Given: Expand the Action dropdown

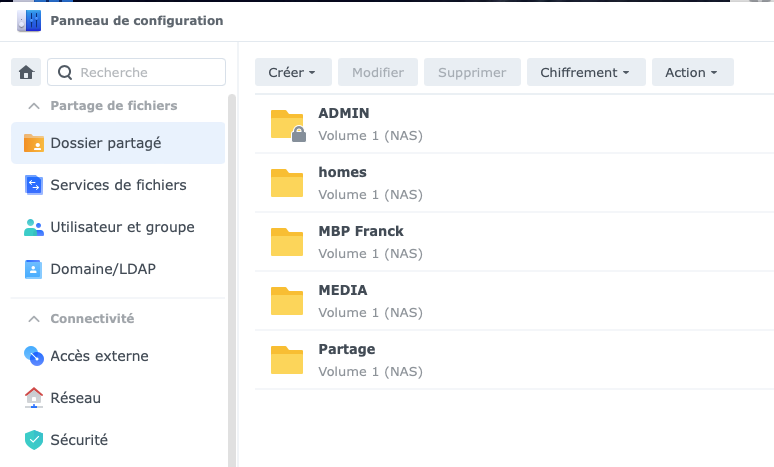Looking at the screenshot, I should [x=692, y=73].
